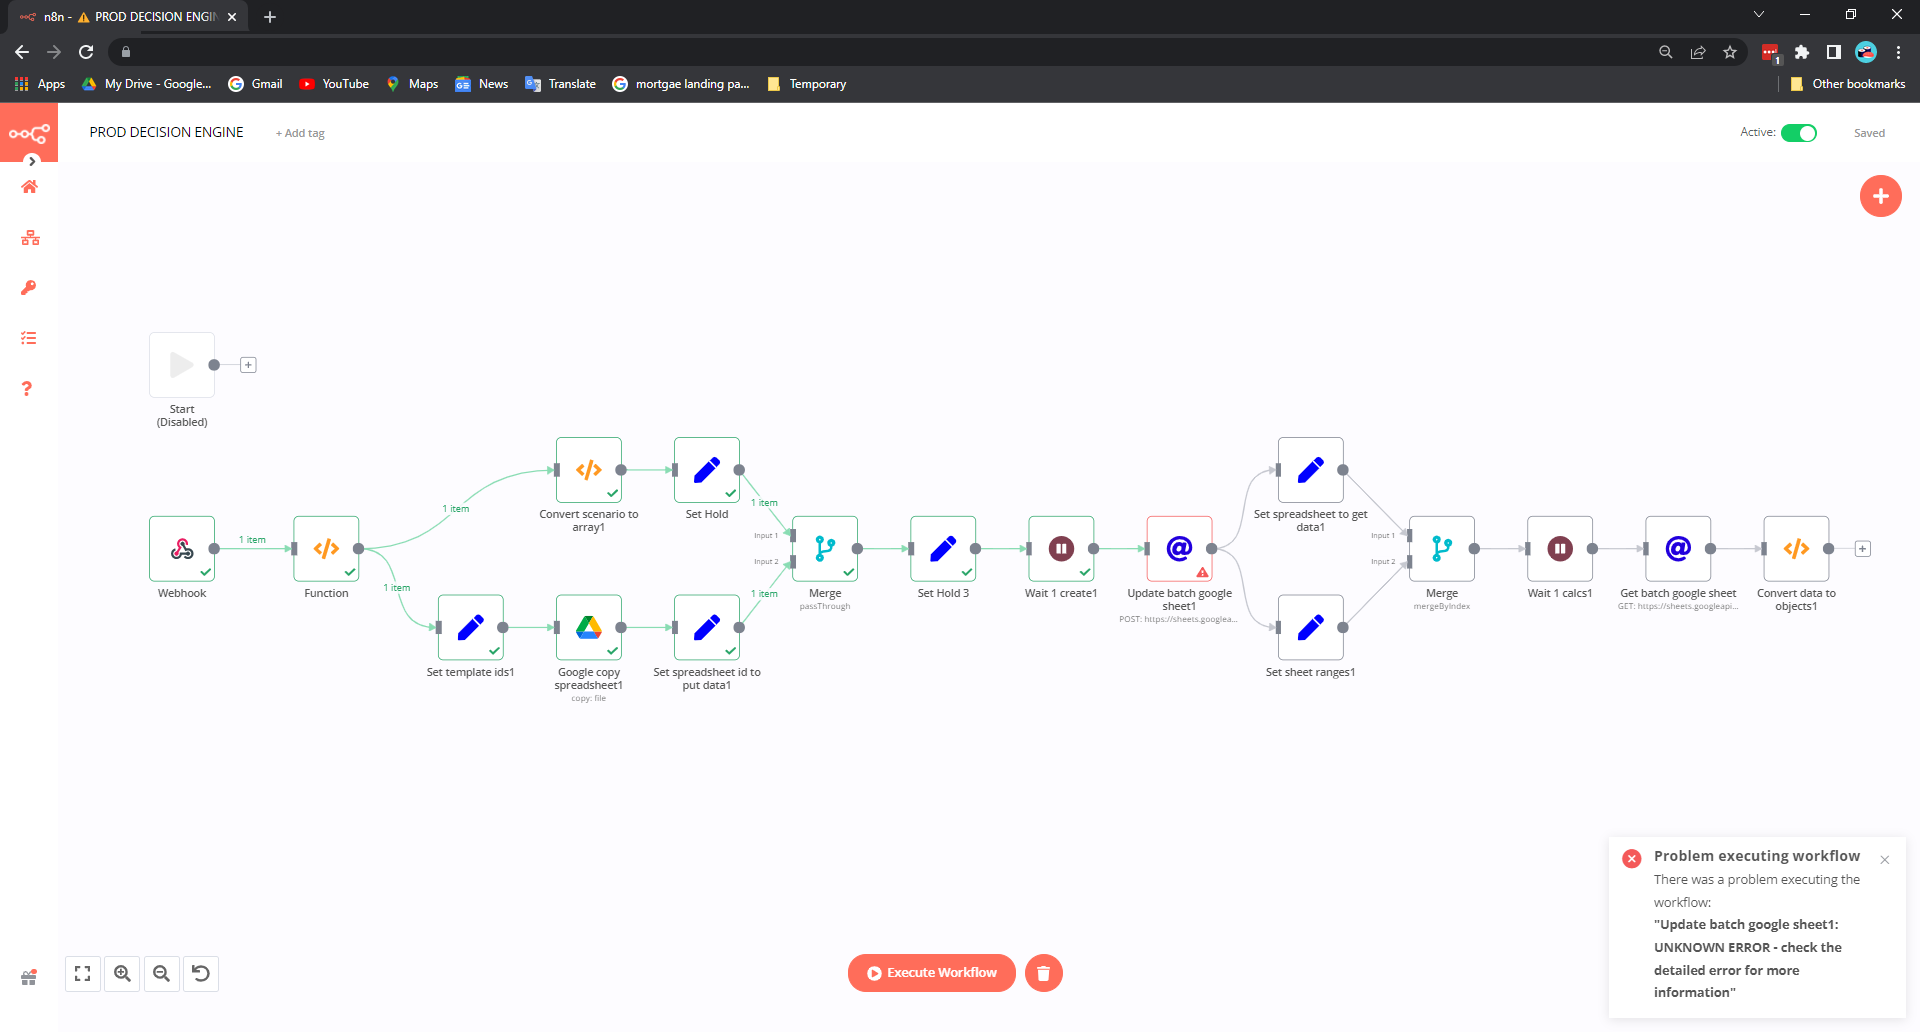This screenshot has height=1032, width=1920.
Task: Zoom in on the canvas
Action: (122, 973)
